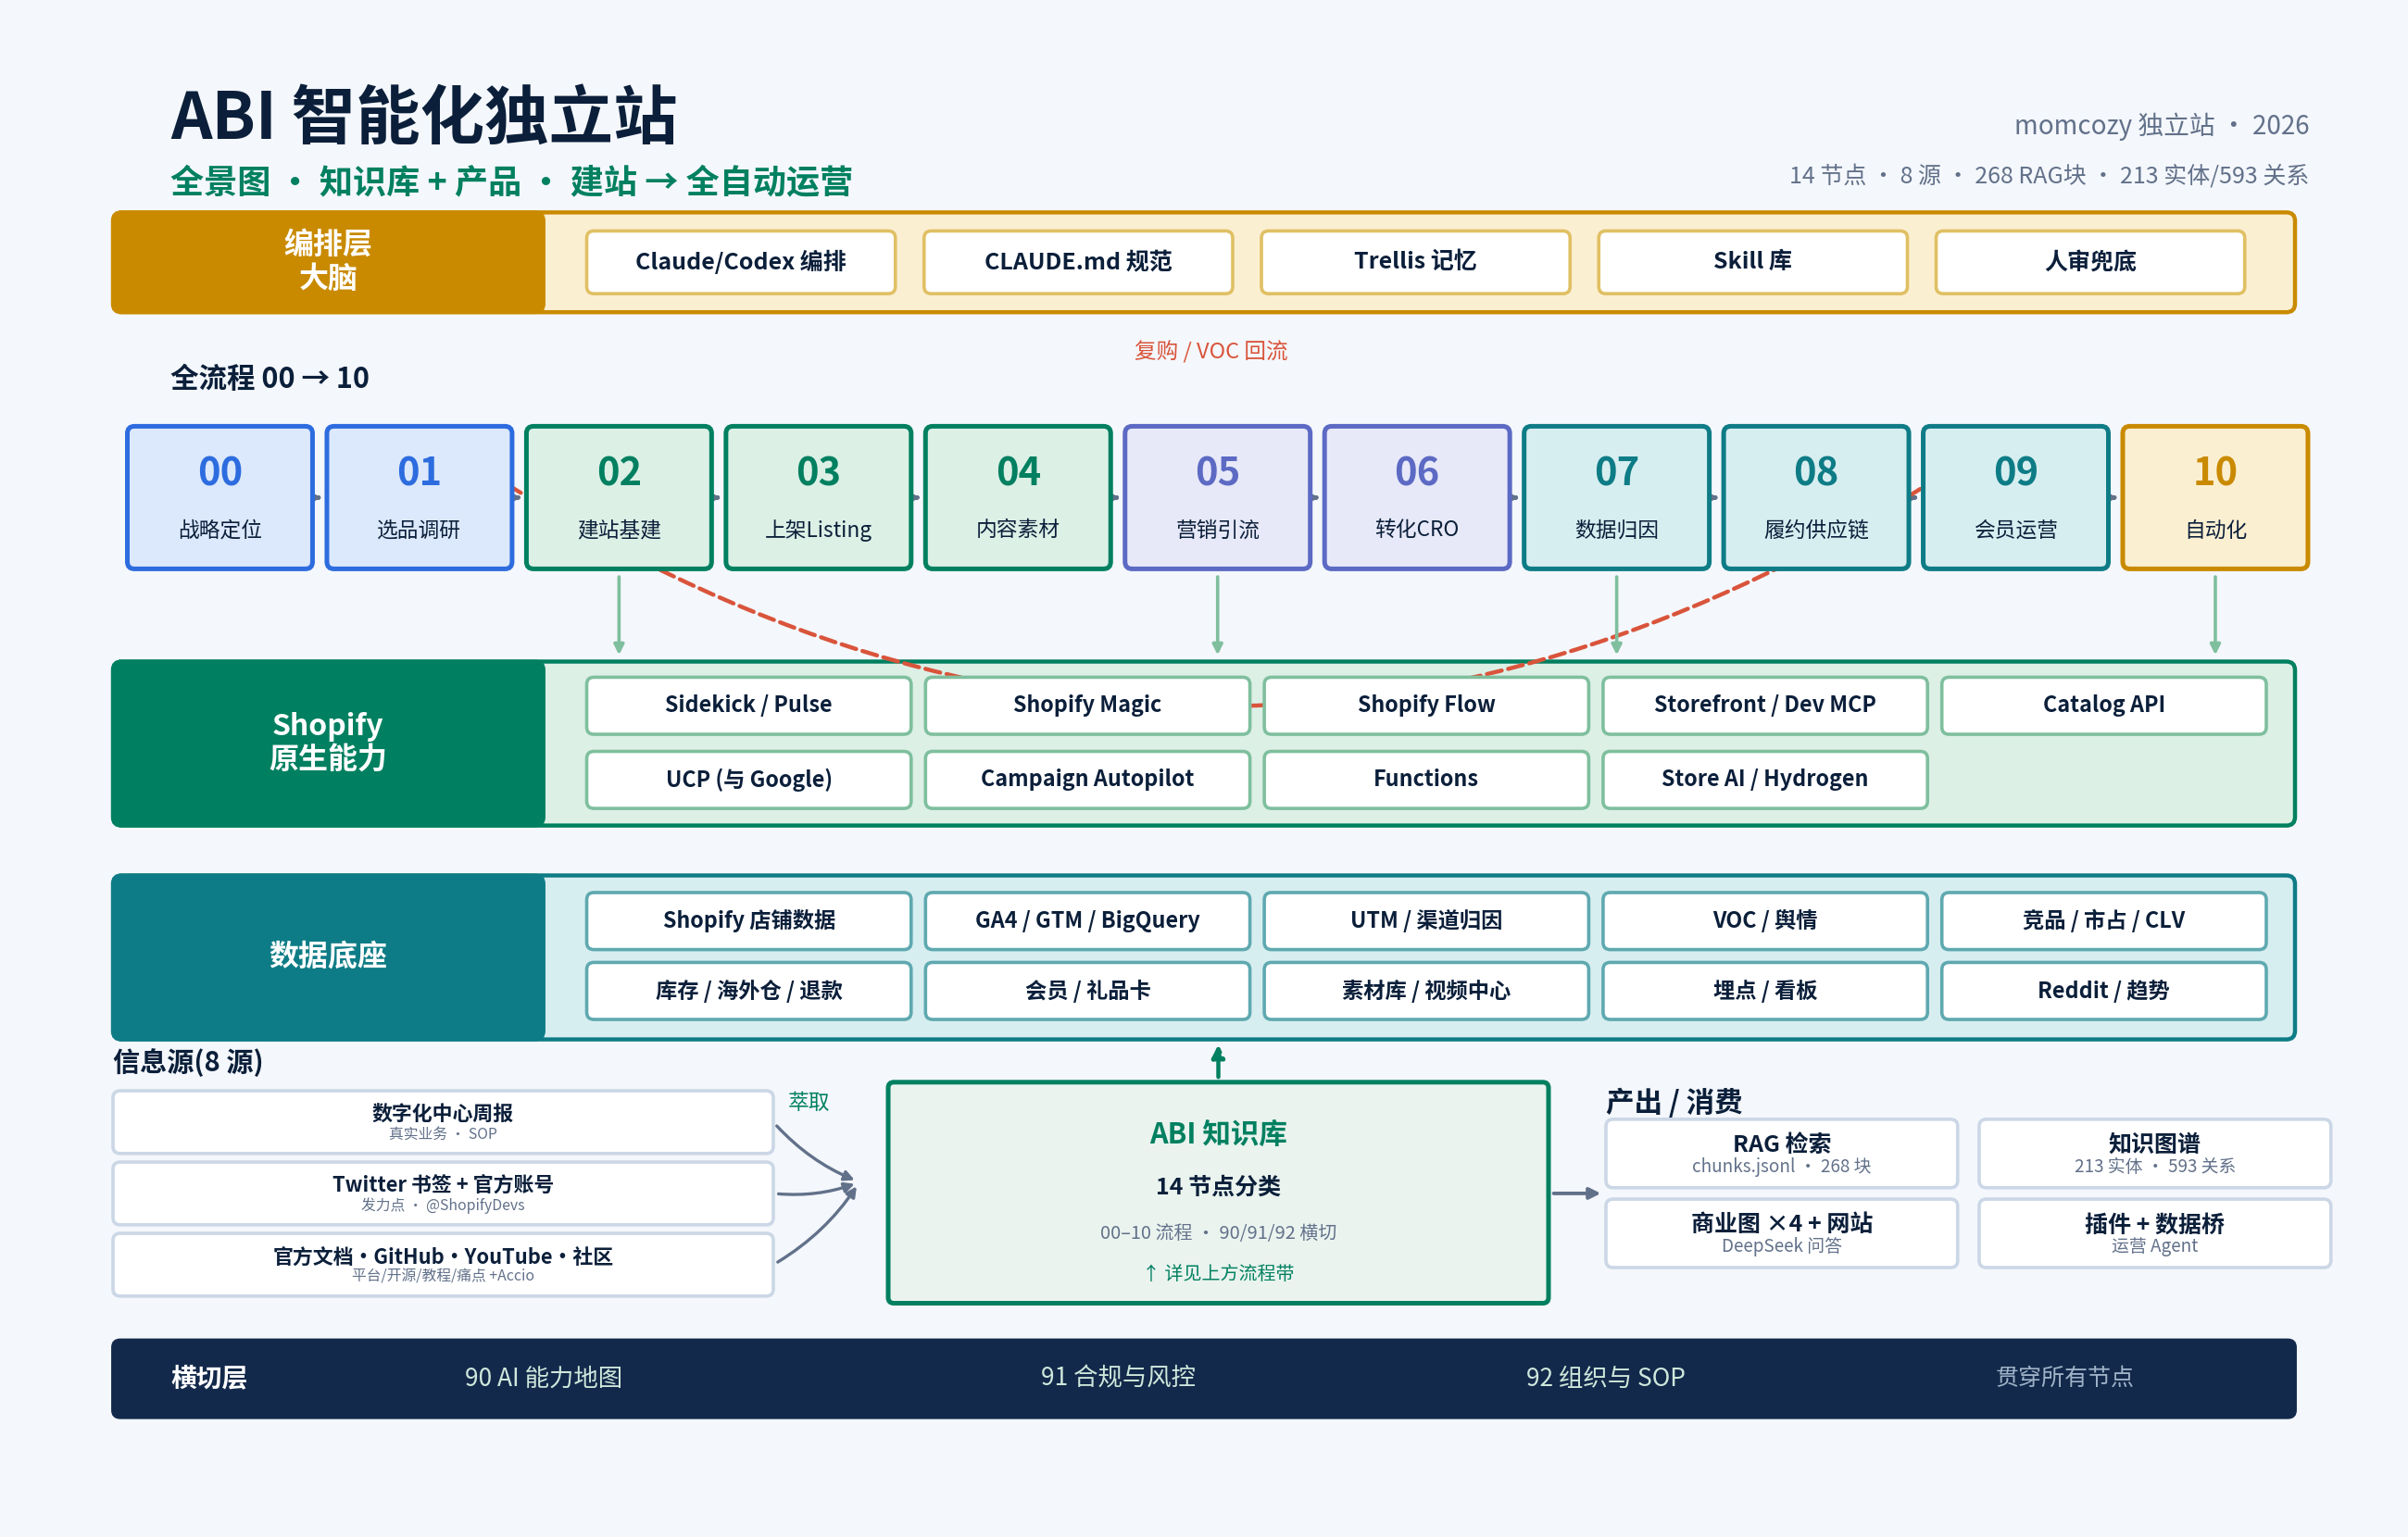2408x1537 pixels.
Task: Click the Twitter 书签 + 官方账号 box
Action: [443, 1193]
